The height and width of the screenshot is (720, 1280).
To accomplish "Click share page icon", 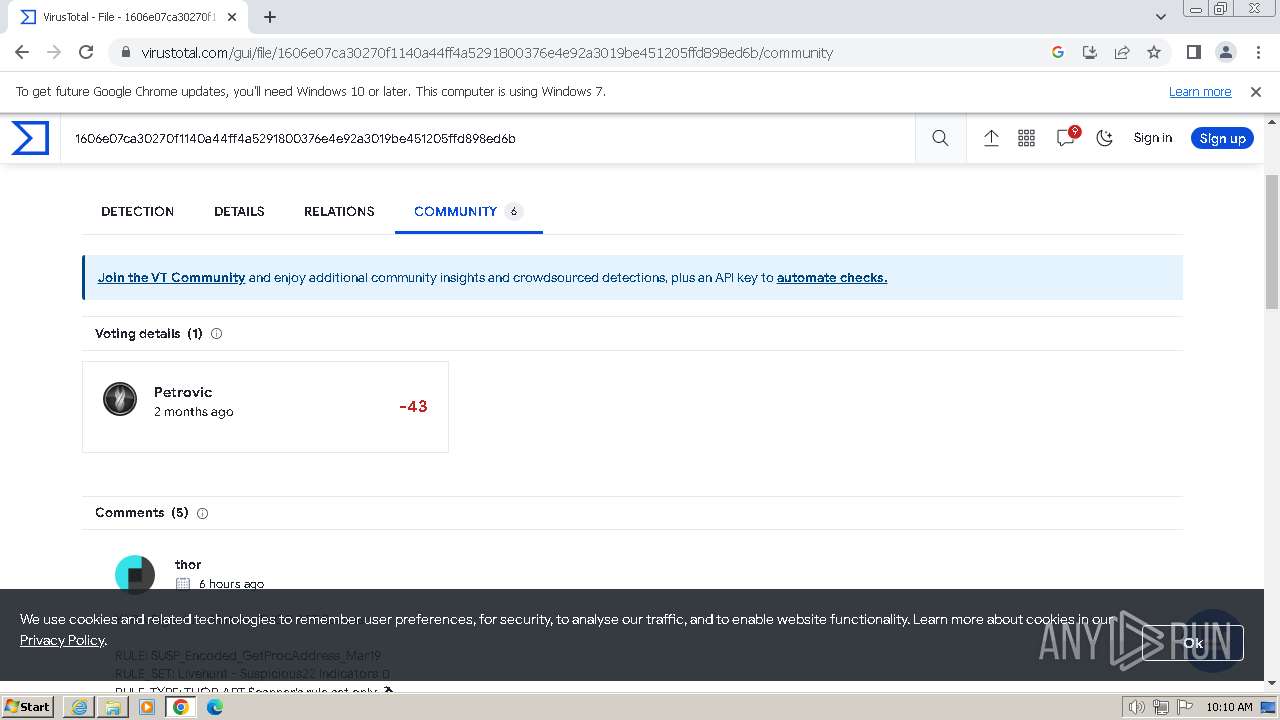I will coord(1122,52).
